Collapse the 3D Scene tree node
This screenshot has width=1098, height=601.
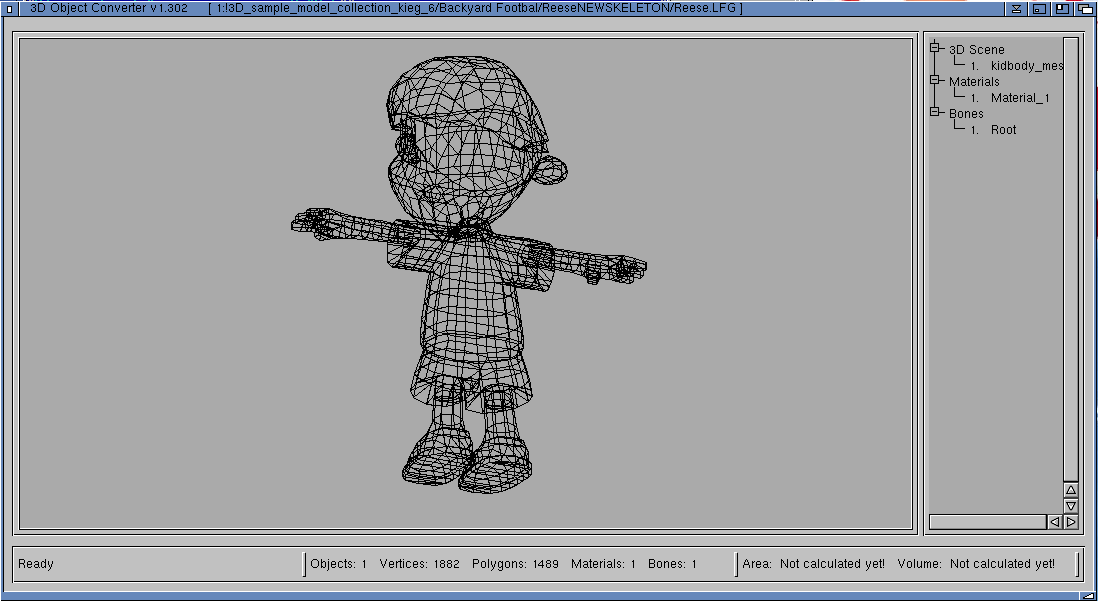point(935,48)
